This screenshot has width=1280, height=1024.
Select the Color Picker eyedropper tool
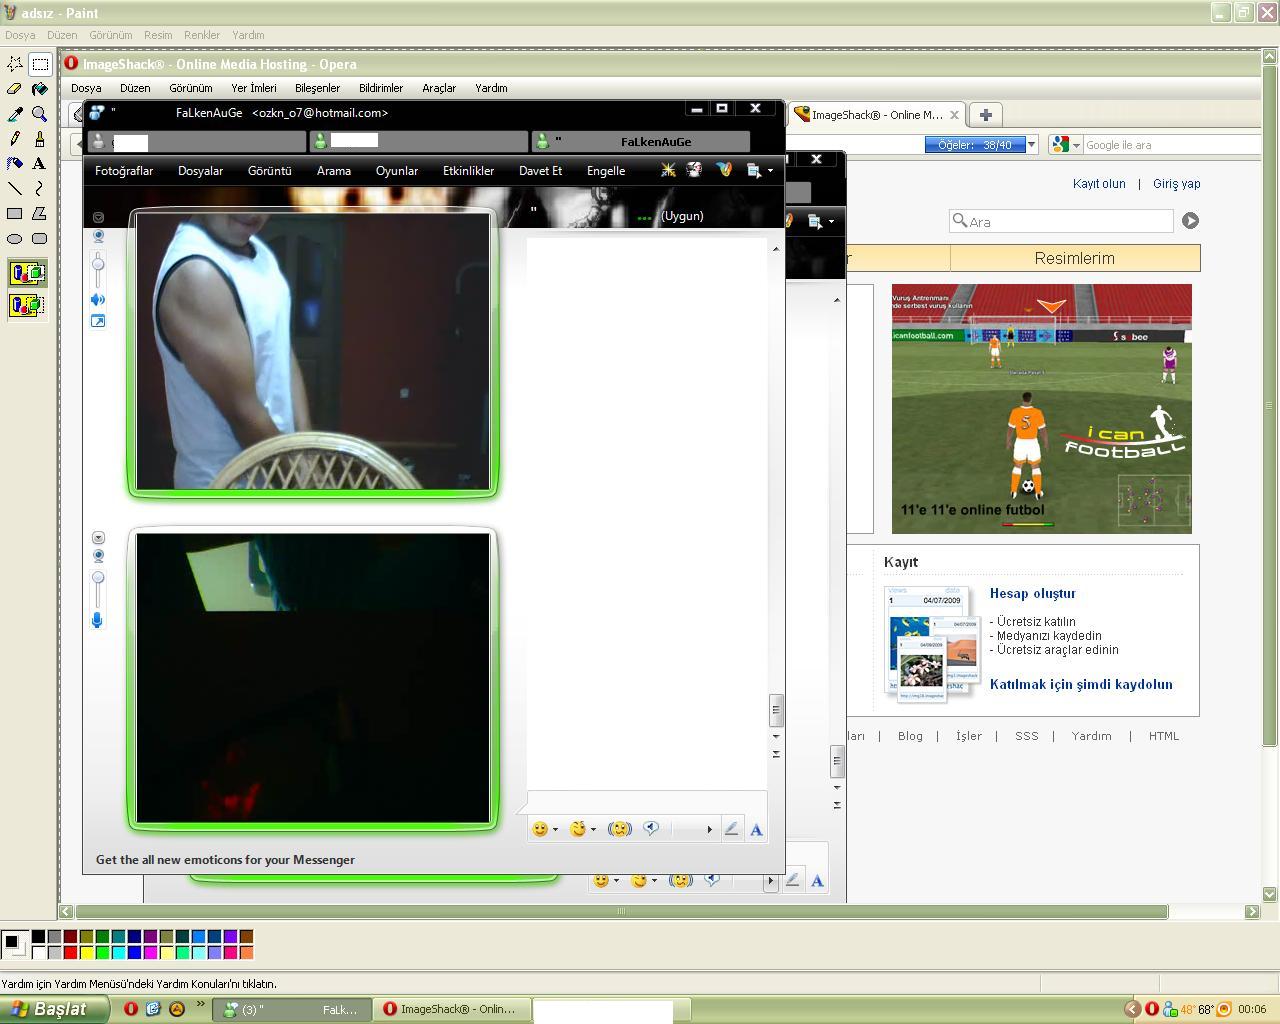pyautogui.click(x=15, y=114)
